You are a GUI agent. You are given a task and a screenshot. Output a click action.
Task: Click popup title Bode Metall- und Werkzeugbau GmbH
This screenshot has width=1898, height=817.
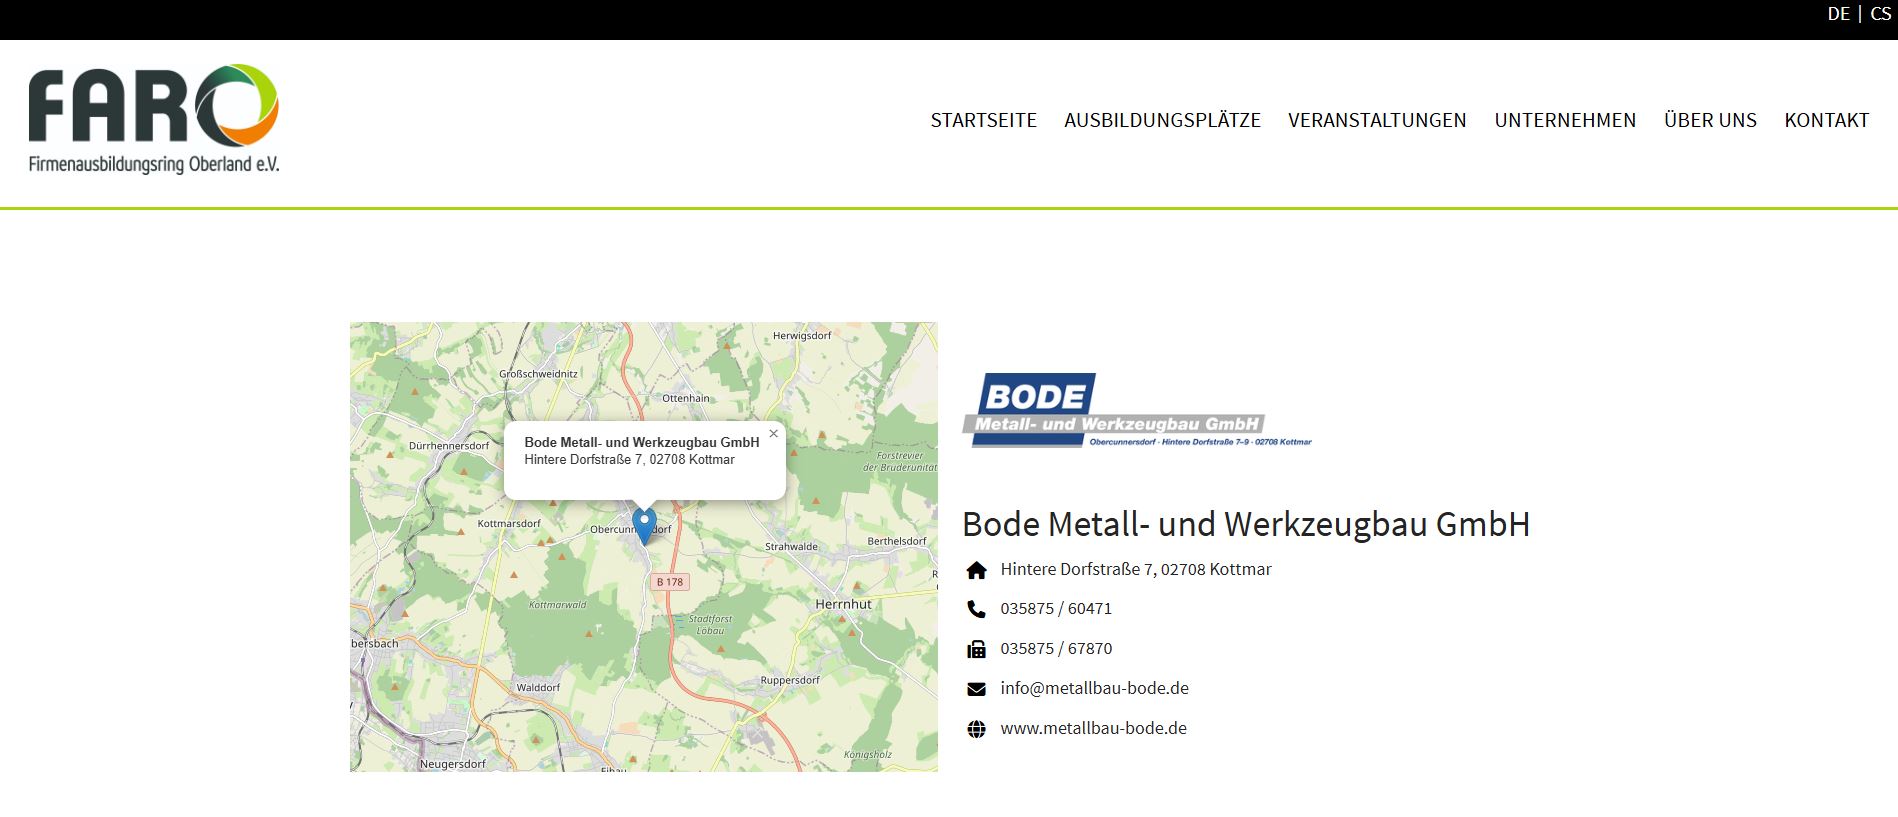(x=642, y=442)
